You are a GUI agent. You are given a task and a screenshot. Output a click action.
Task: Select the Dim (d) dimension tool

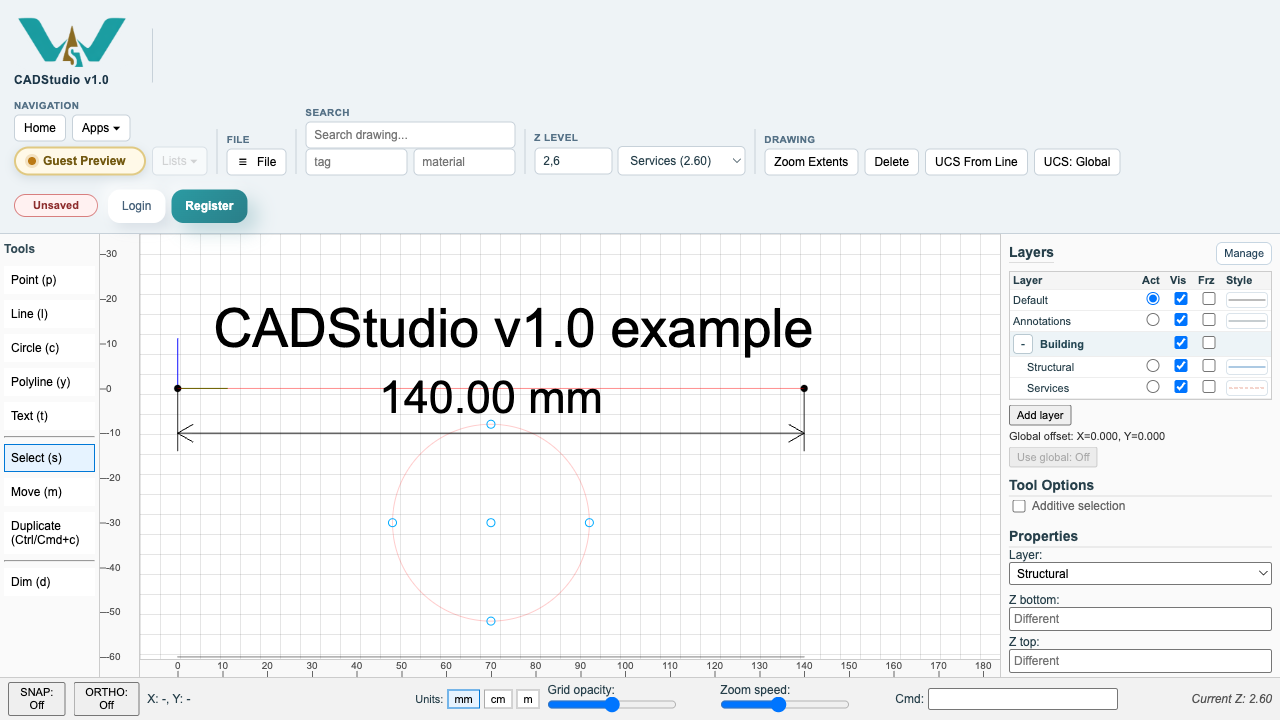coord(49,582)
